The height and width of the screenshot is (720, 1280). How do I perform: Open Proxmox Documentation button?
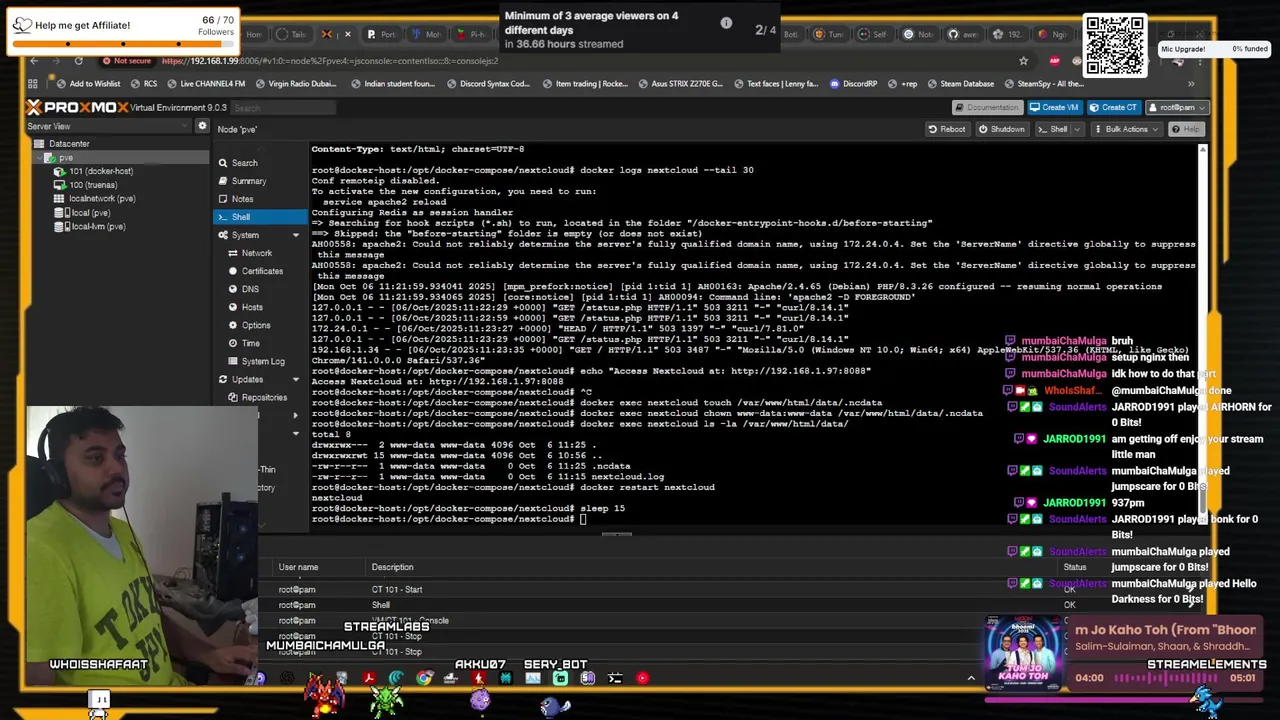(986, 107)
